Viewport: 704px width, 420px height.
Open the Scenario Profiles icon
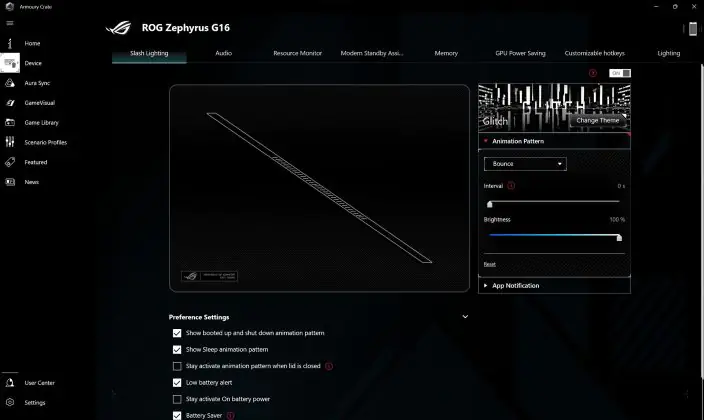pos(10,142)
